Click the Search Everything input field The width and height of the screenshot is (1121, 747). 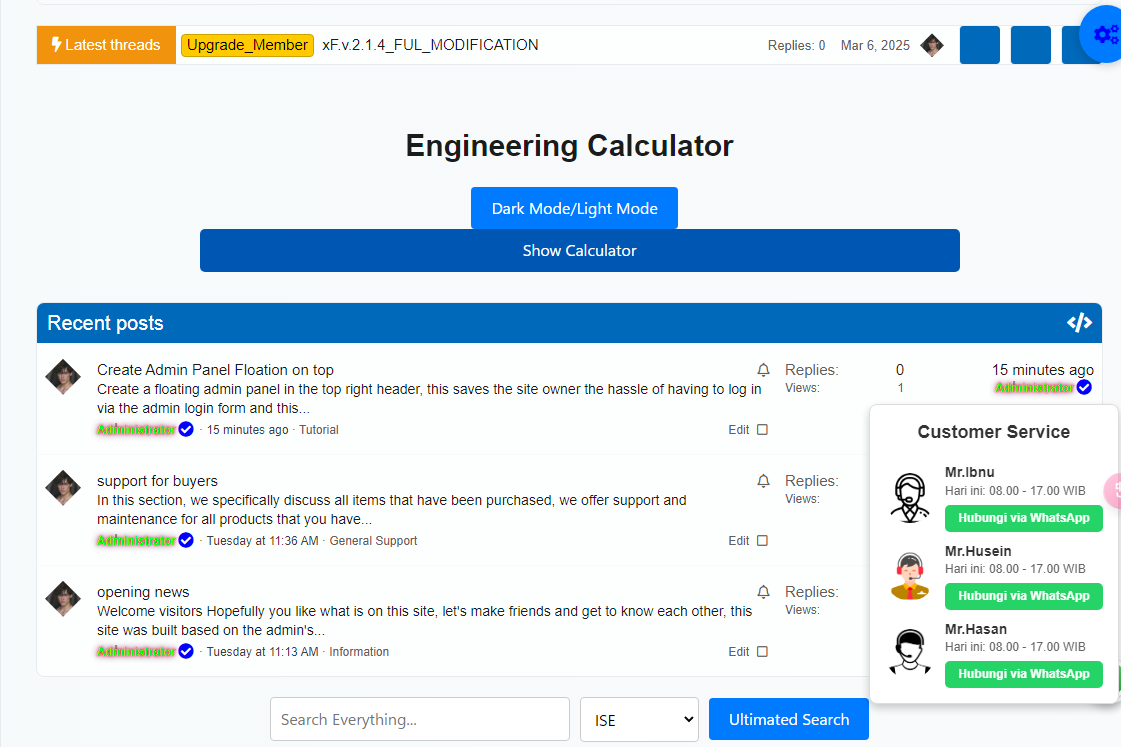click(x=420, y=719)
